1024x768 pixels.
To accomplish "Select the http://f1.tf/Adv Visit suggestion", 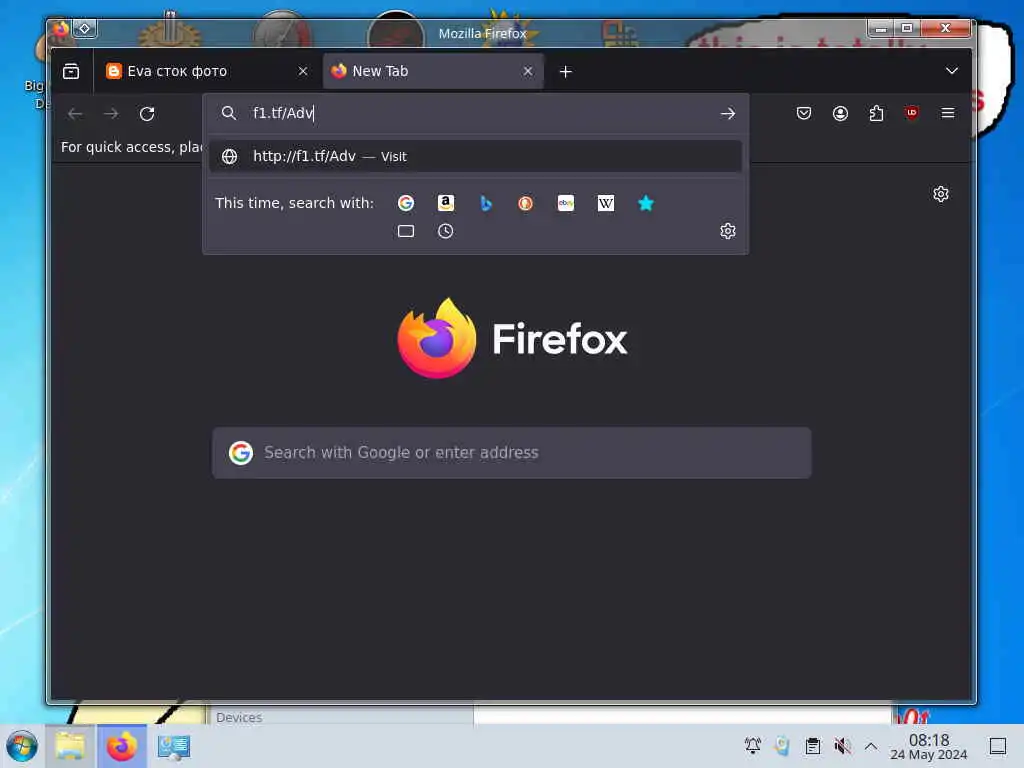I will click(x=475, y=156).
